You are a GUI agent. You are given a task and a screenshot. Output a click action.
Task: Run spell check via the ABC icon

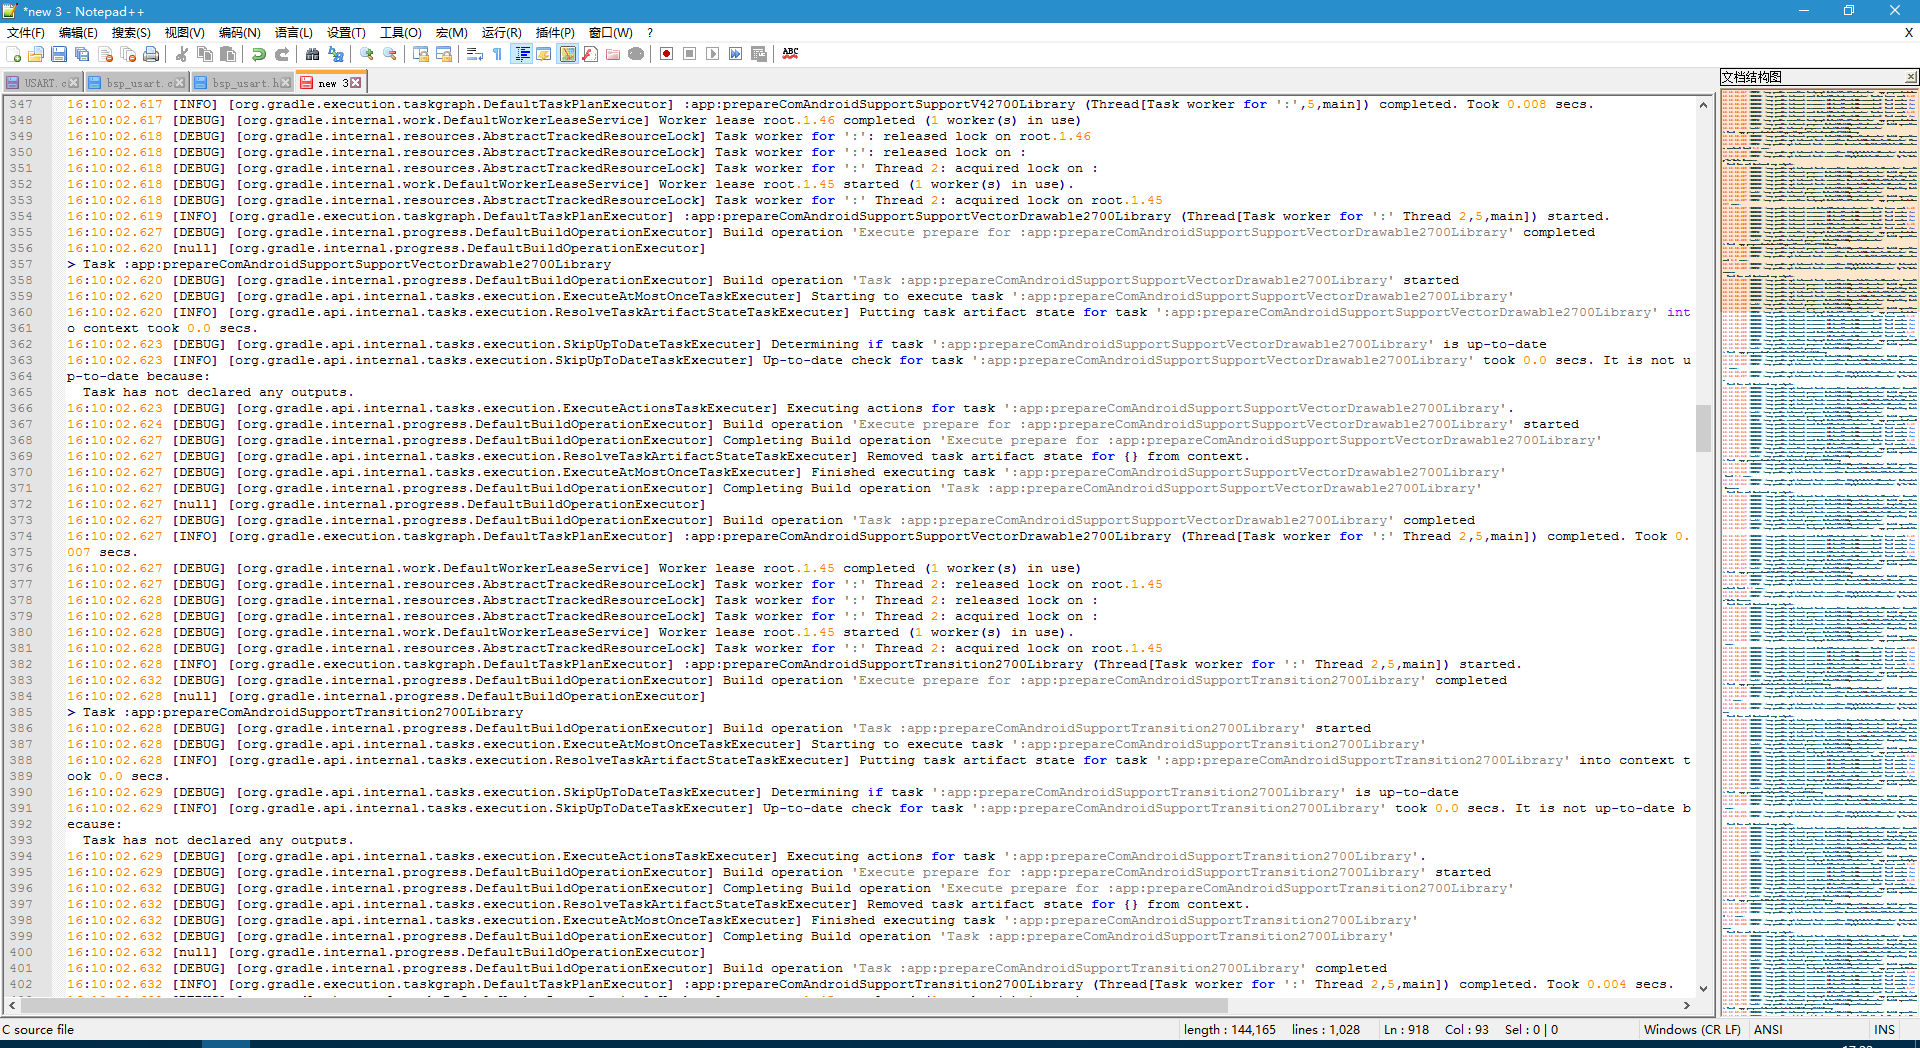(790, 54)
